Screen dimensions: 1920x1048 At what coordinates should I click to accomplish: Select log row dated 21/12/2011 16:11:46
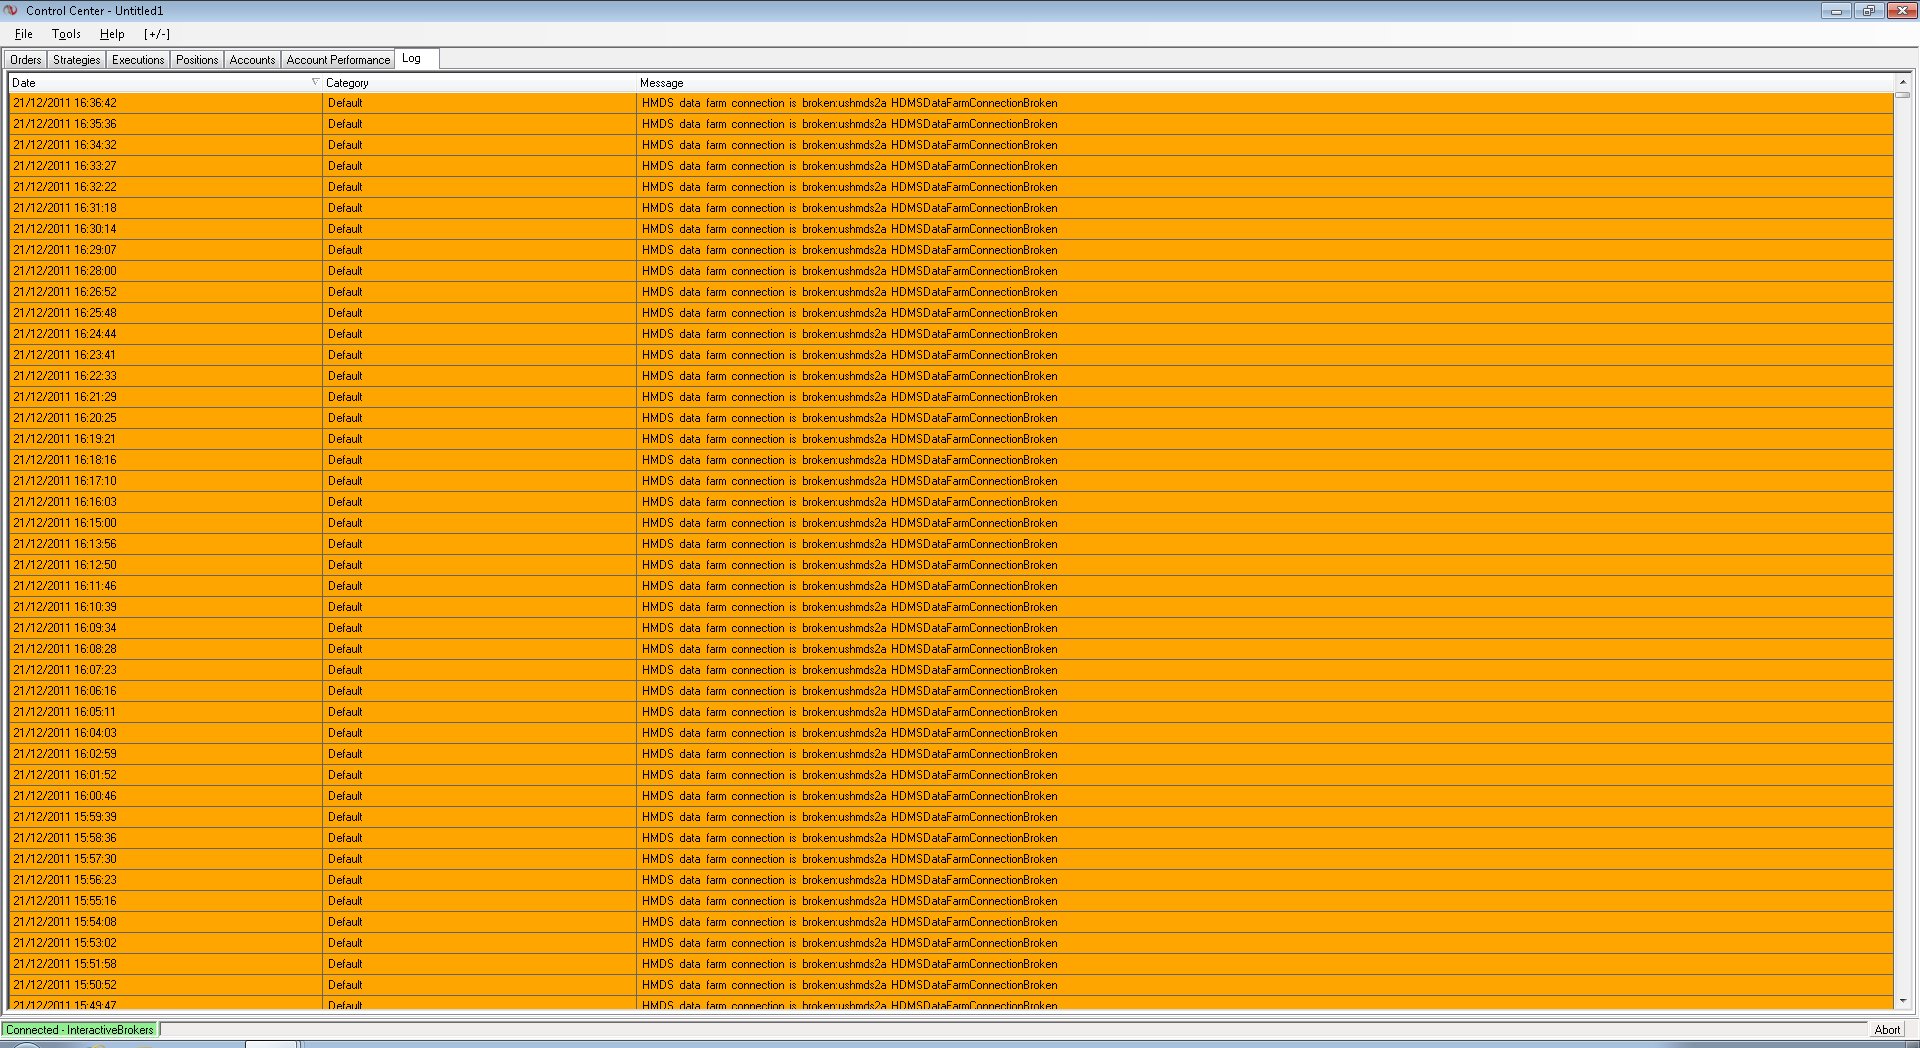(x=951, y=586)
